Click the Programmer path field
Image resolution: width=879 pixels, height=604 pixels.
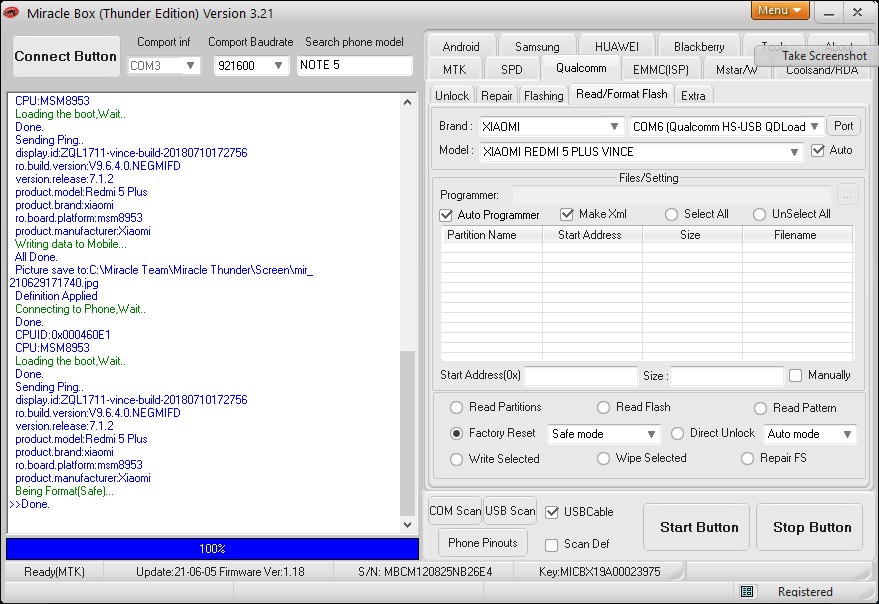tap(672, 195)
